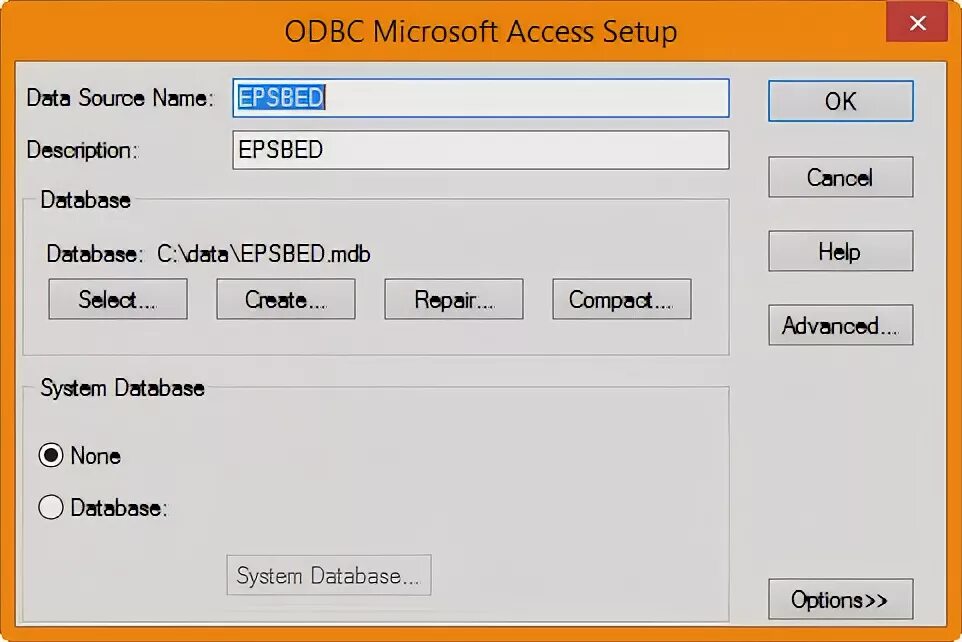Open the Help for this dialog
This screenshot has height=642, width=962.
(x=841, y=251)
